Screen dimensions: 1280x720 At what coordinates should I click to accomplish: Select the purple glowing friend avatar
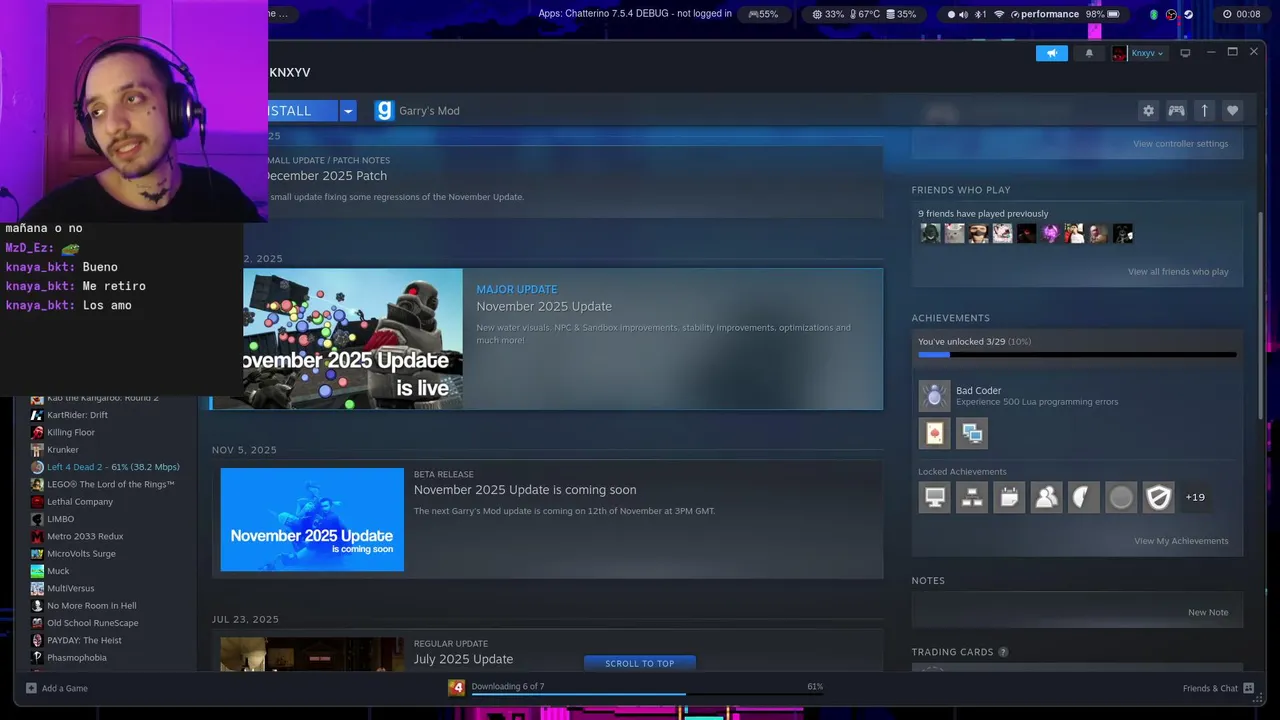point(1050,233)
